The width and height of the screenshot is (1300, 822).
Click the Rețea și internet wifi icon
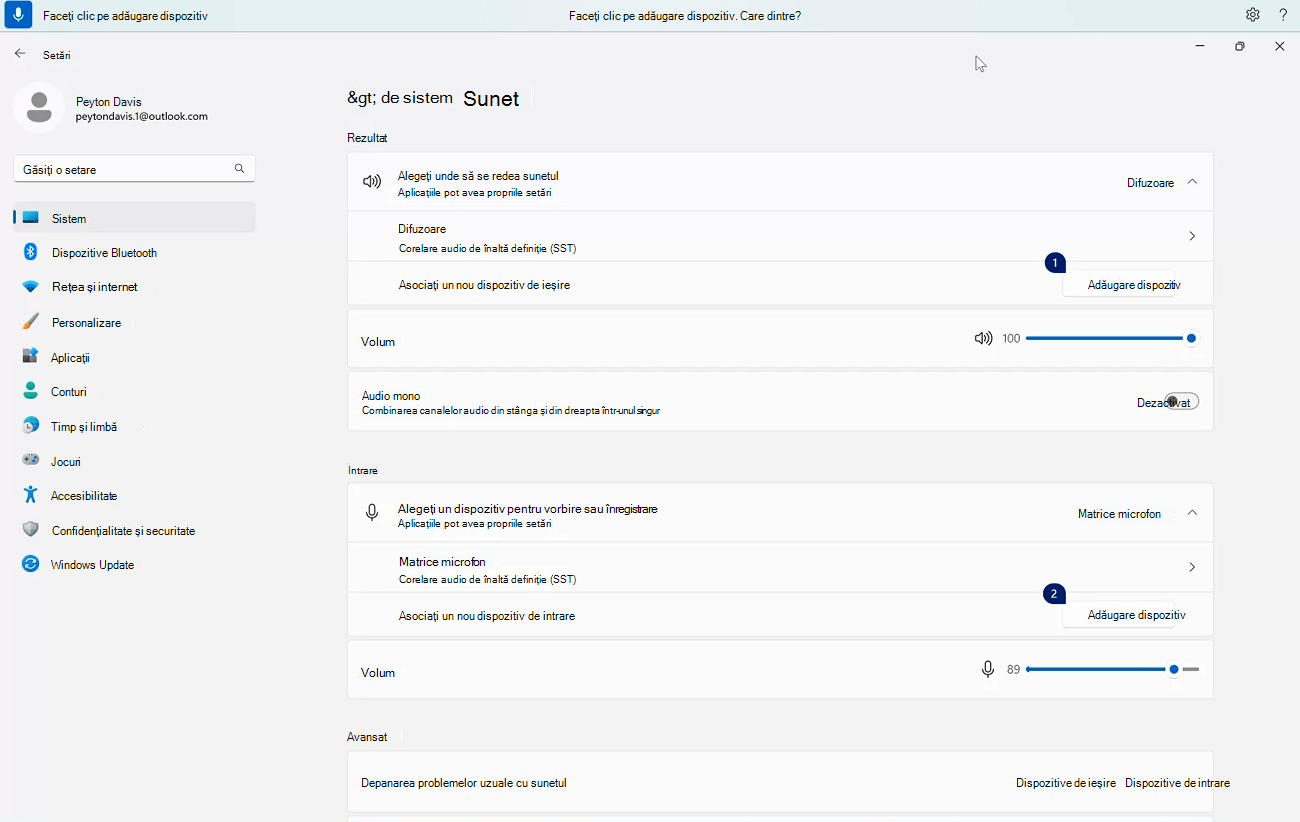point(30,287)
